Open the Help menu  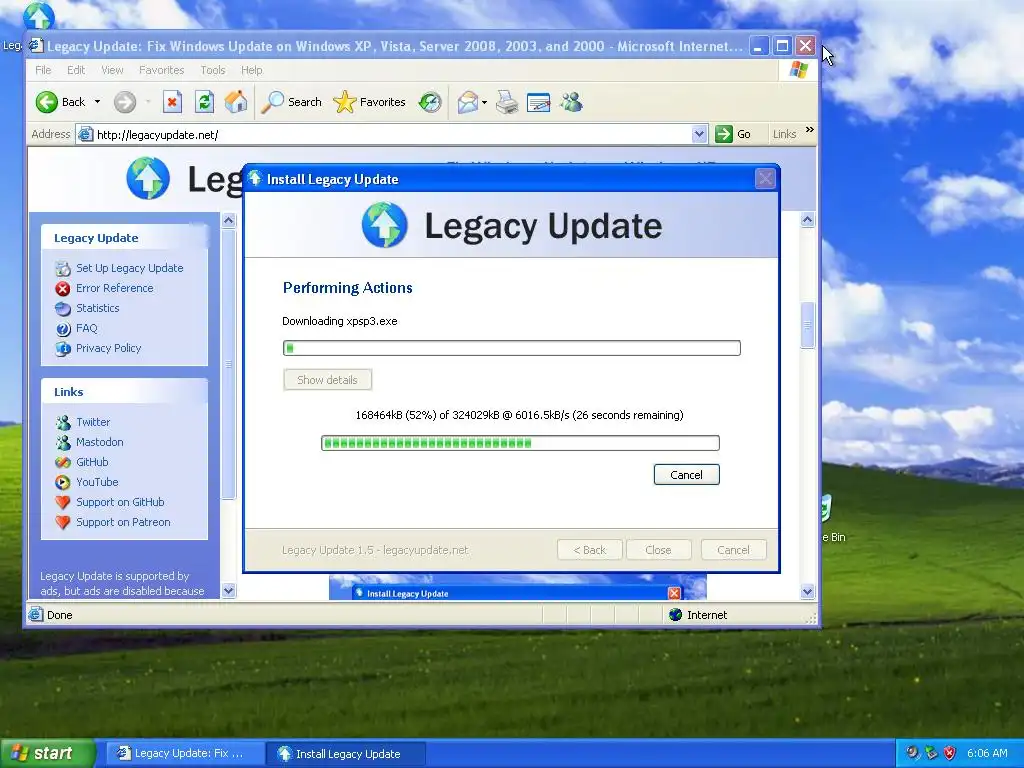[251, 70]
